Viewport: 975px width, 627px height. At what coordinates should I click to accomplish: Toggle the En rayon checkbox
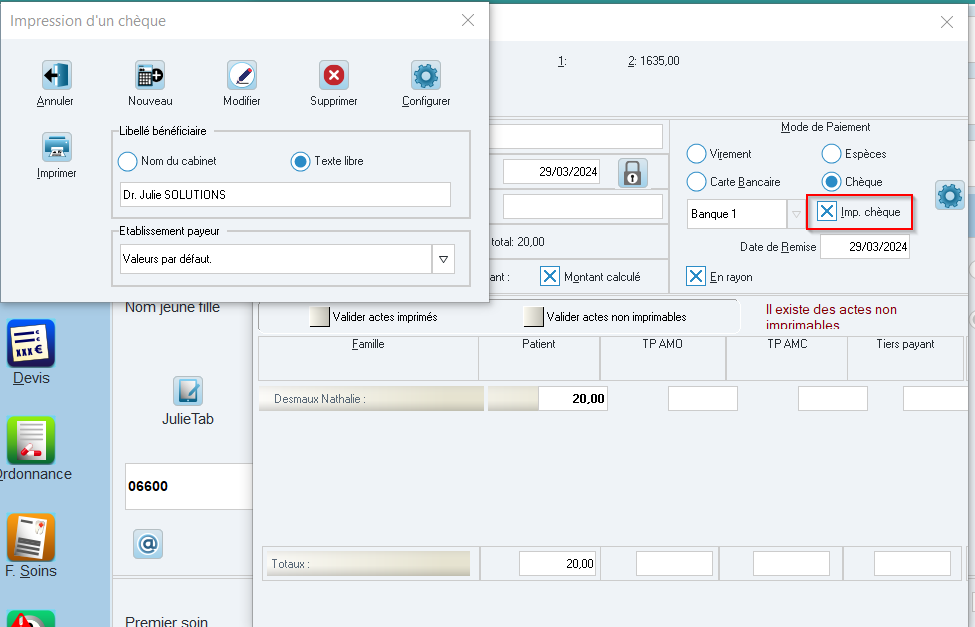(696, 276)
